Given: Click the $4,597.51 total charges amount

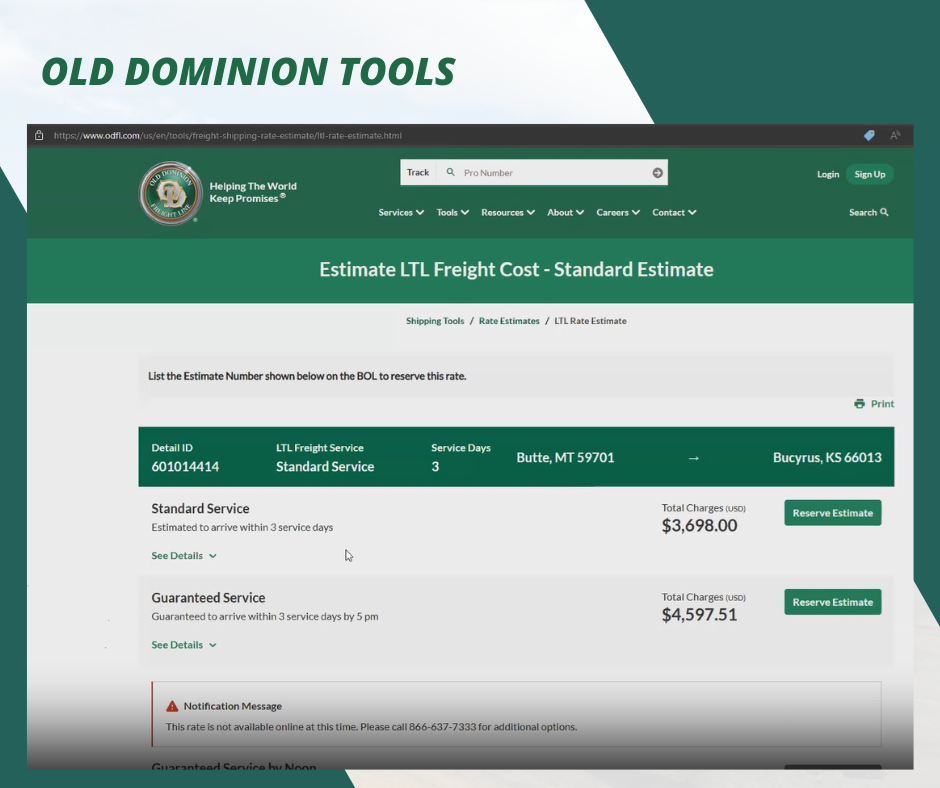Looking at the screenshot, I should click(700, 615).
